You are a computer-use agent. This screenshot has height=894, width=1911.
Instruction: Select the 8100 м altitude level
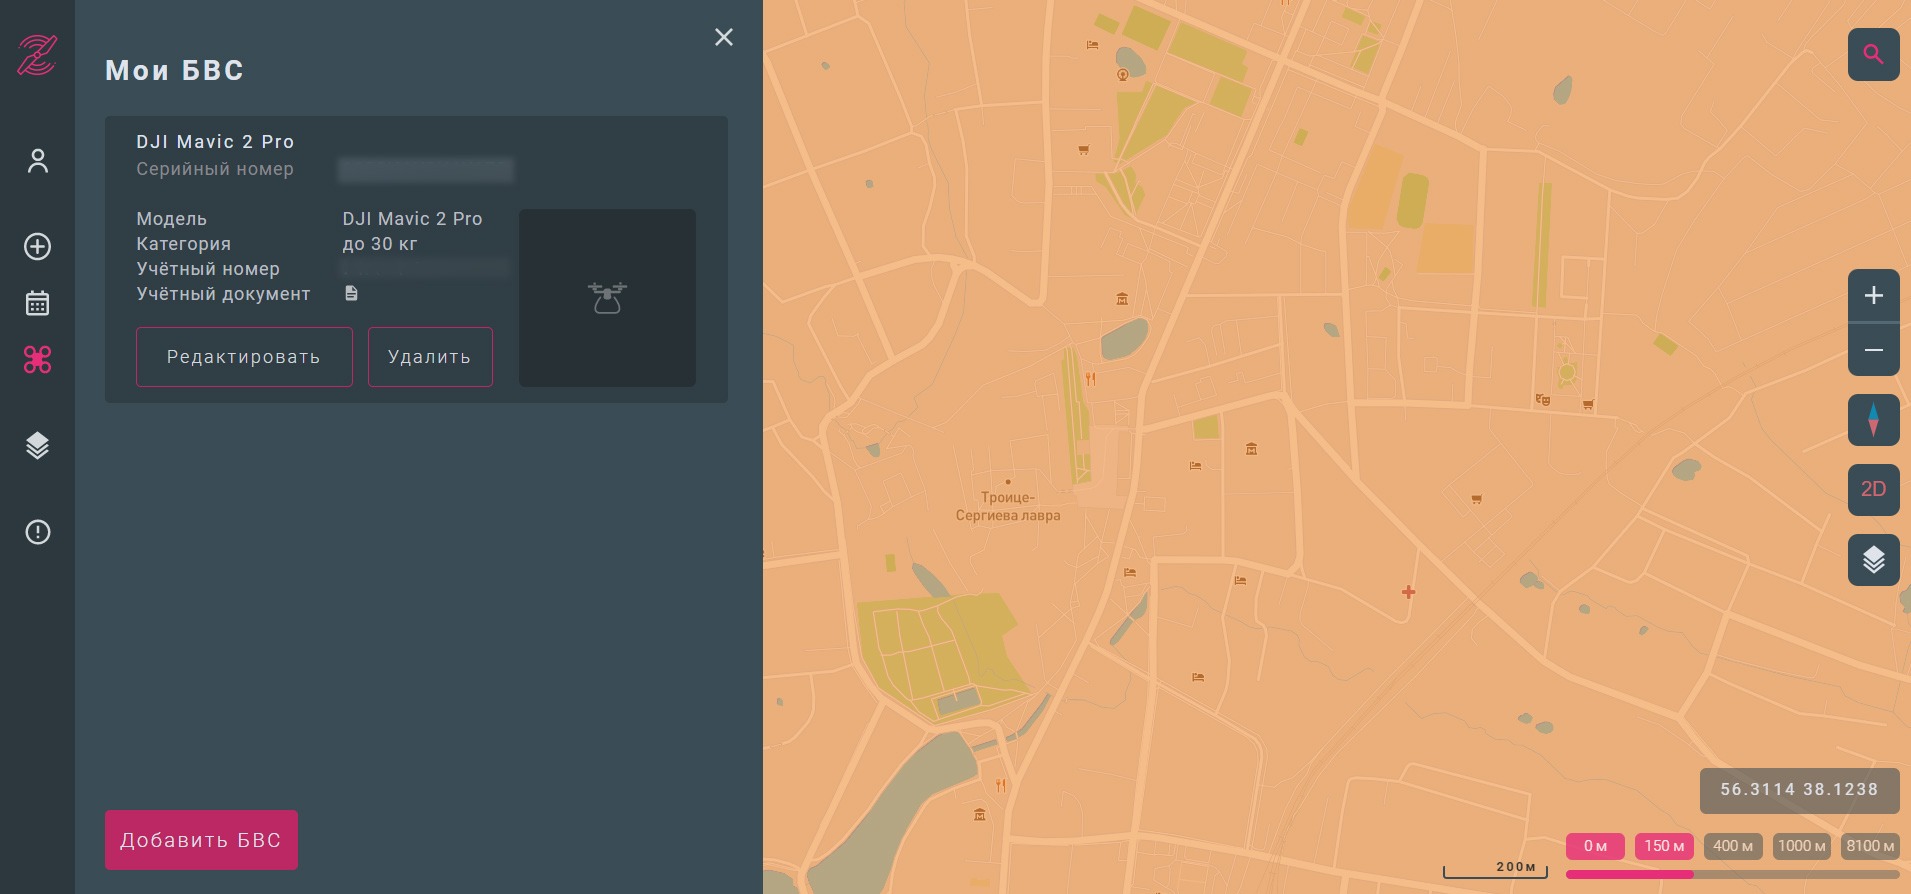(1870, 846)
